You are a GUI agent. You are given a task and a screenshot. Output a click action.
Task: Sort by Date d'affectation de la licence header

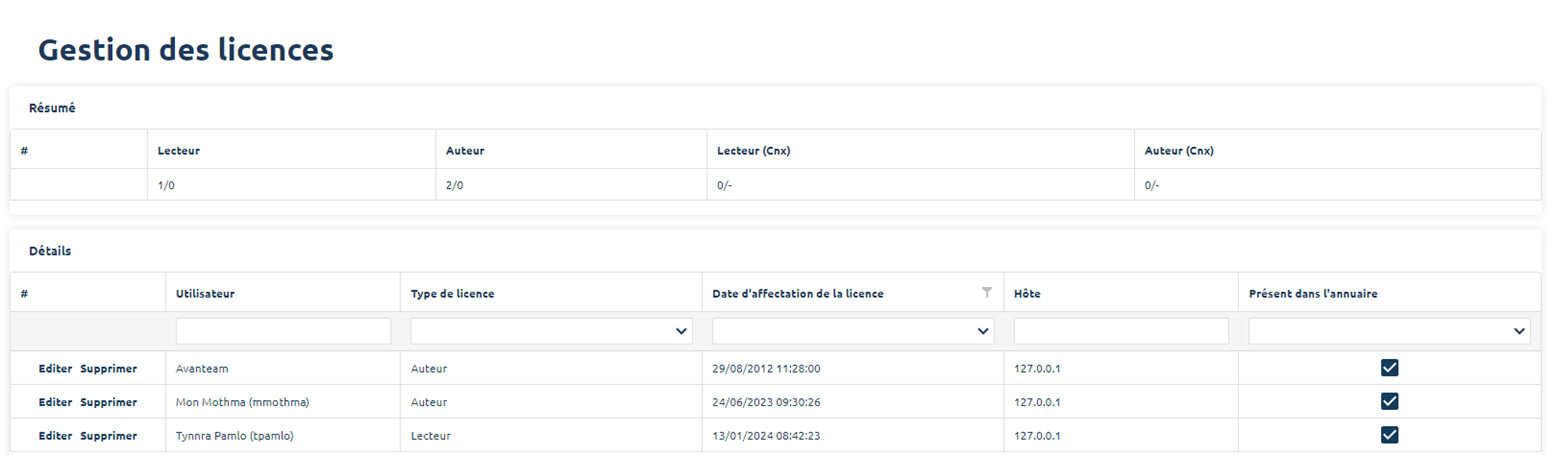(797, 294)
